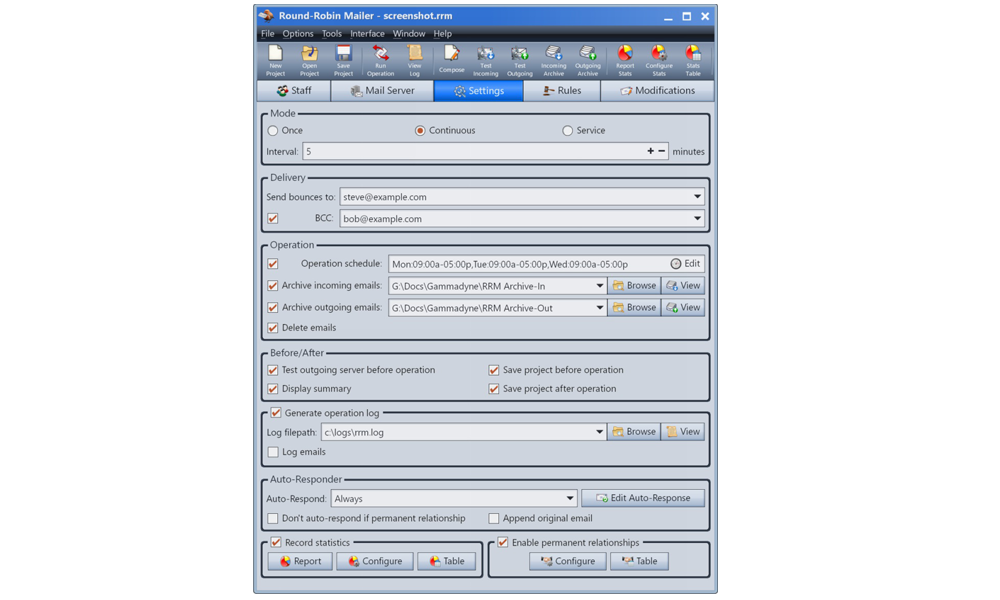1000x600 pixels.
Task: Open the Auto-Respond Always dropdown
Action: (569, 498)
